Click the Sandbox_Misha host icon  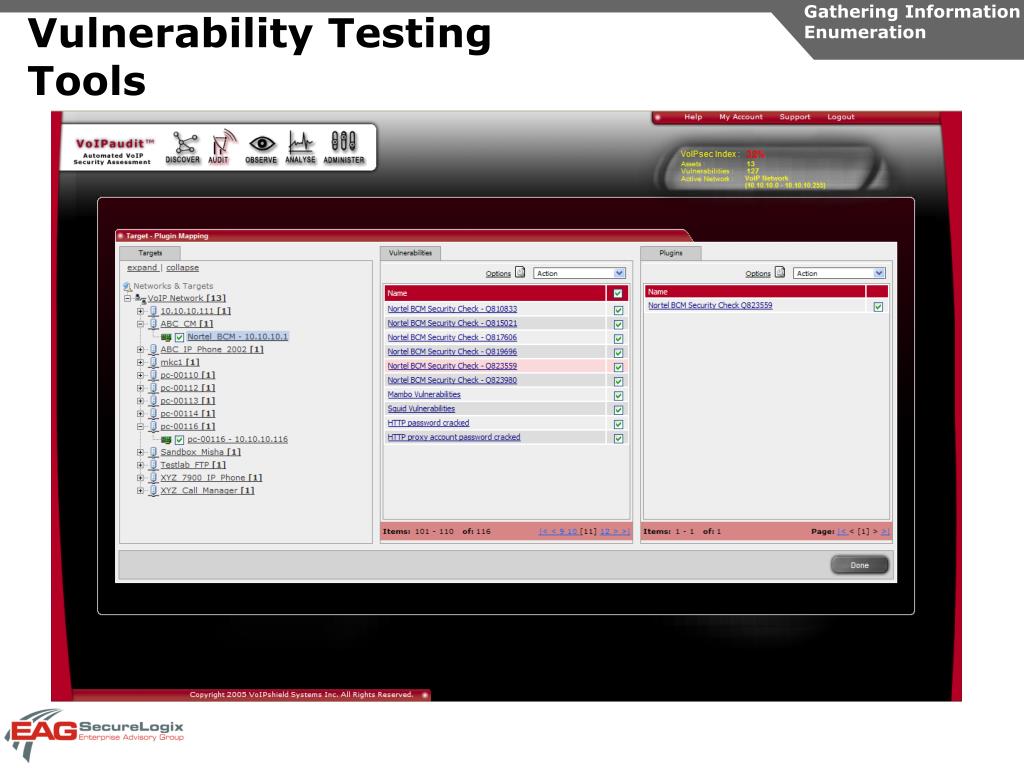[153, 452]
